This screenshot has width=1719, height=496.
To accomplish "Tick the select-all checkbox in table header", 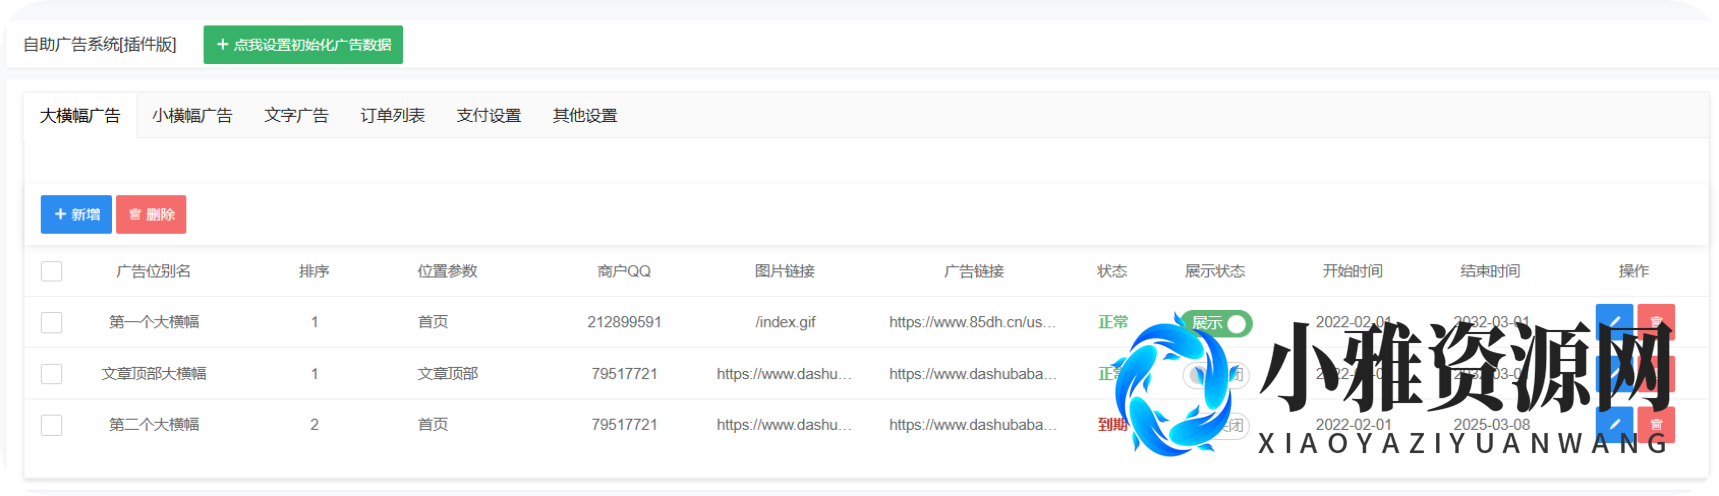I will click(51, 271).
